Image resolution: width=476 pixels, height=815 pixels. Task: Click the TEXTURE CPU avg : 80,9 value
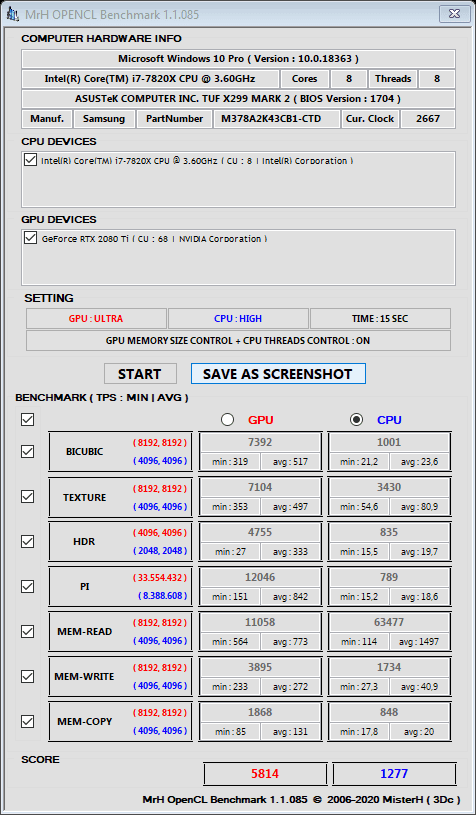point(419,506)
